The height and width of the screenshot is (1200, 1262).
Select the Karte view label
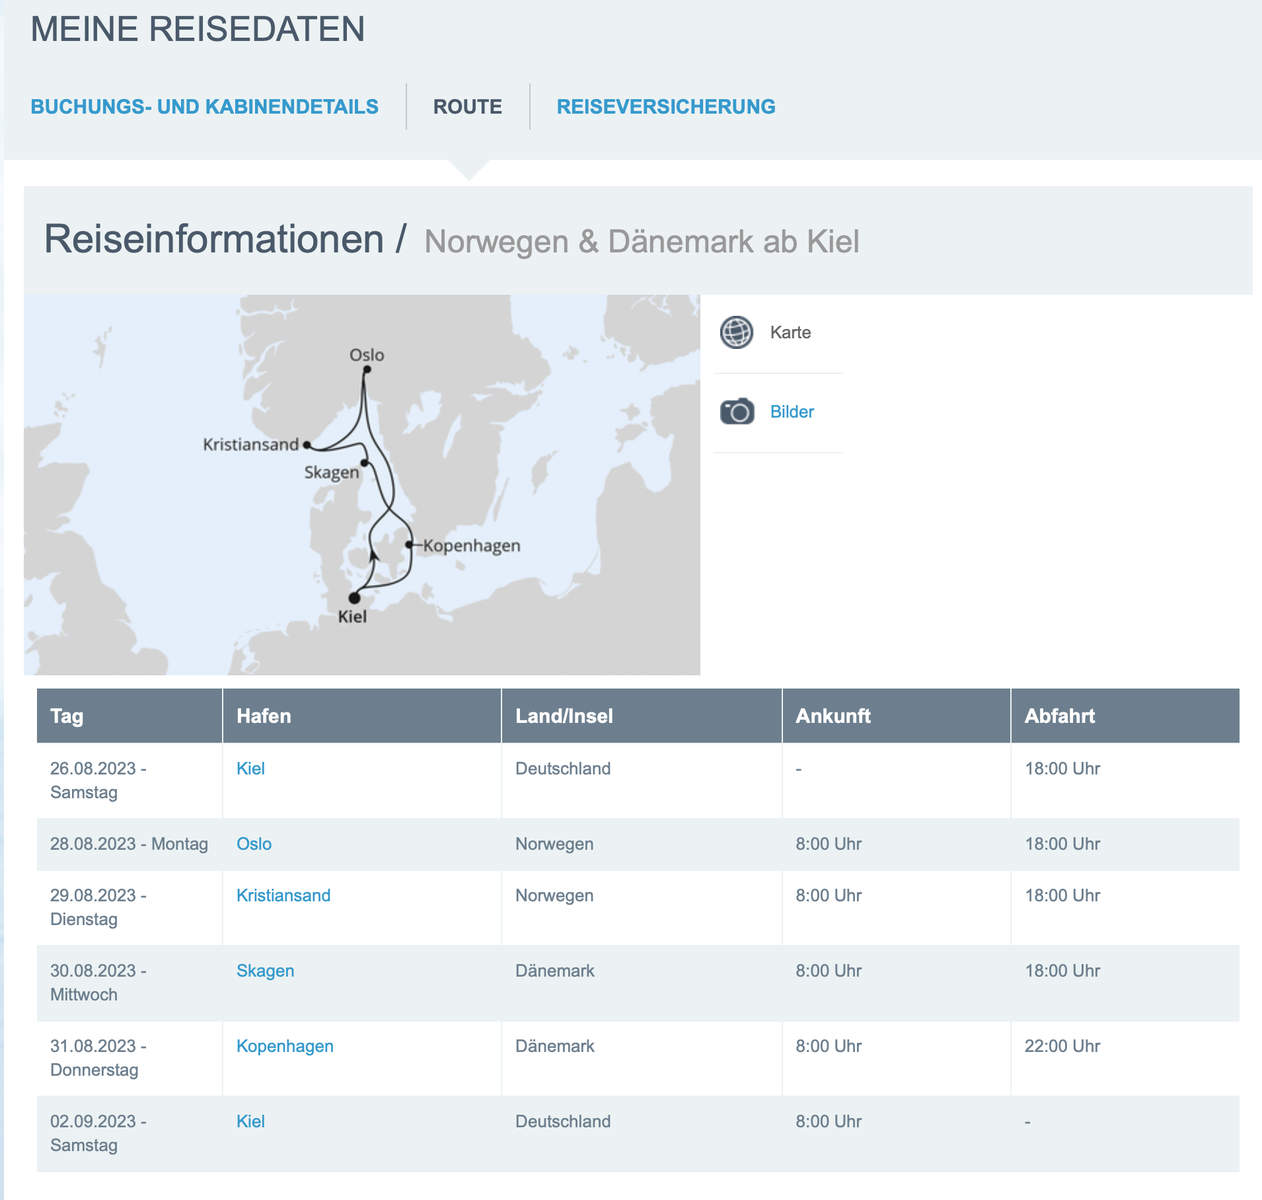point(790,333)
